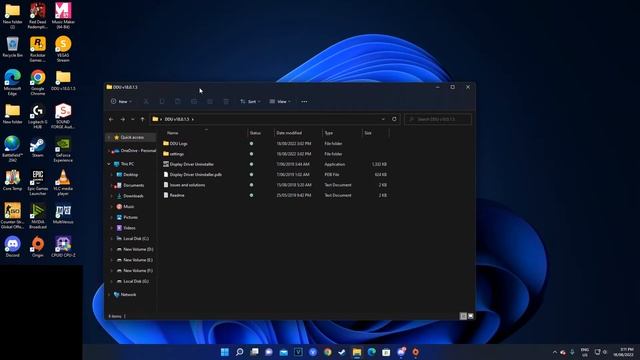Select the Battlefield 2042 desktop icon

point(13,150)
